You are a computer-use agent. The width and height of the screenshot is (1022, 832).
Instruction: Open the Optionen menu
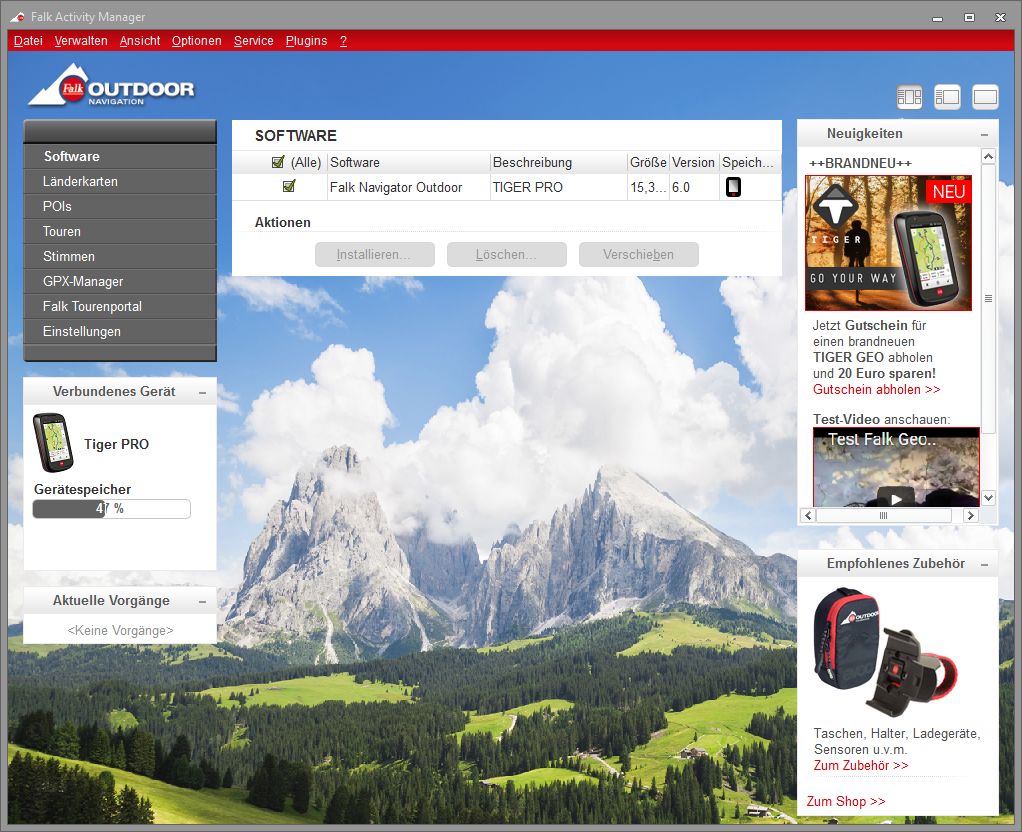(196, 40)
